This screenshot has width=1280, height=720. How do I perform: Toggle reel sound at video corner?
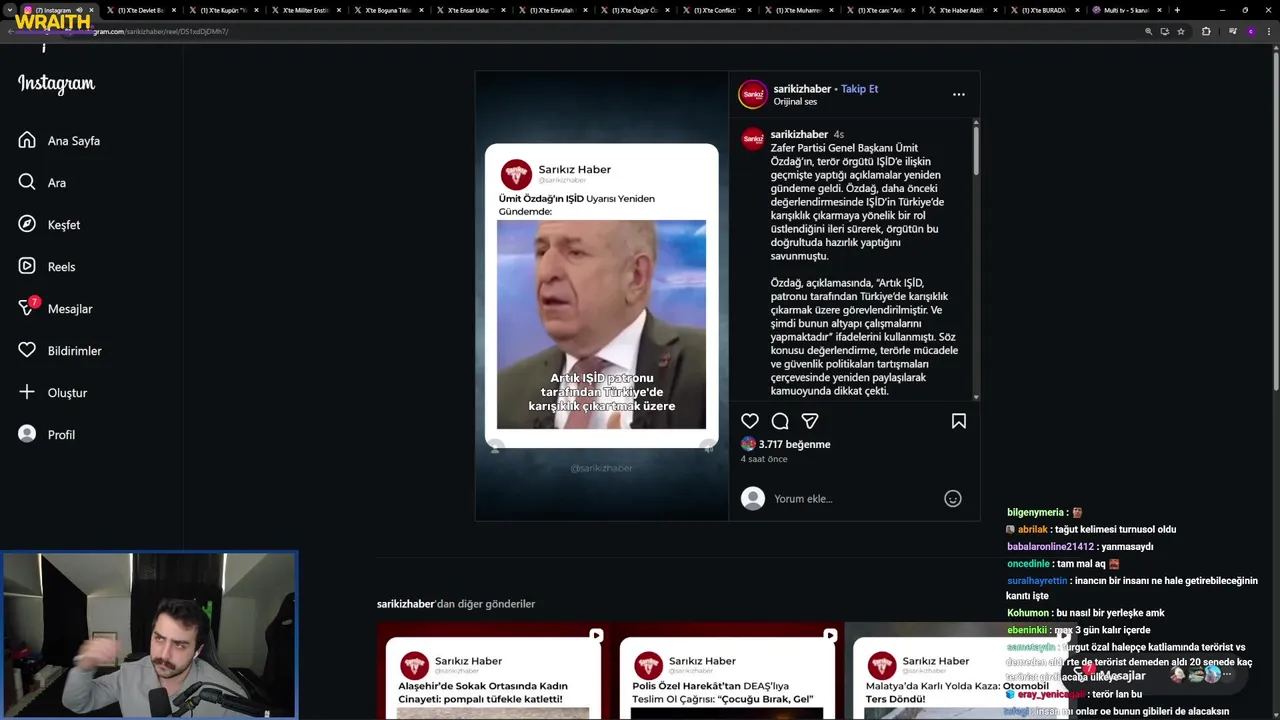(708, 447)
